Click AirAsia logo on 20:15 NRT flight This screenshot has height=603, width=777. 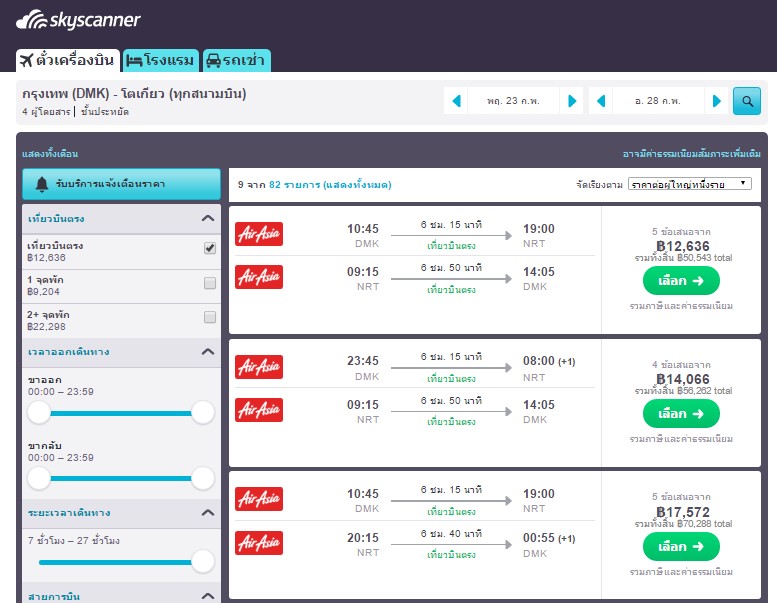259,543
